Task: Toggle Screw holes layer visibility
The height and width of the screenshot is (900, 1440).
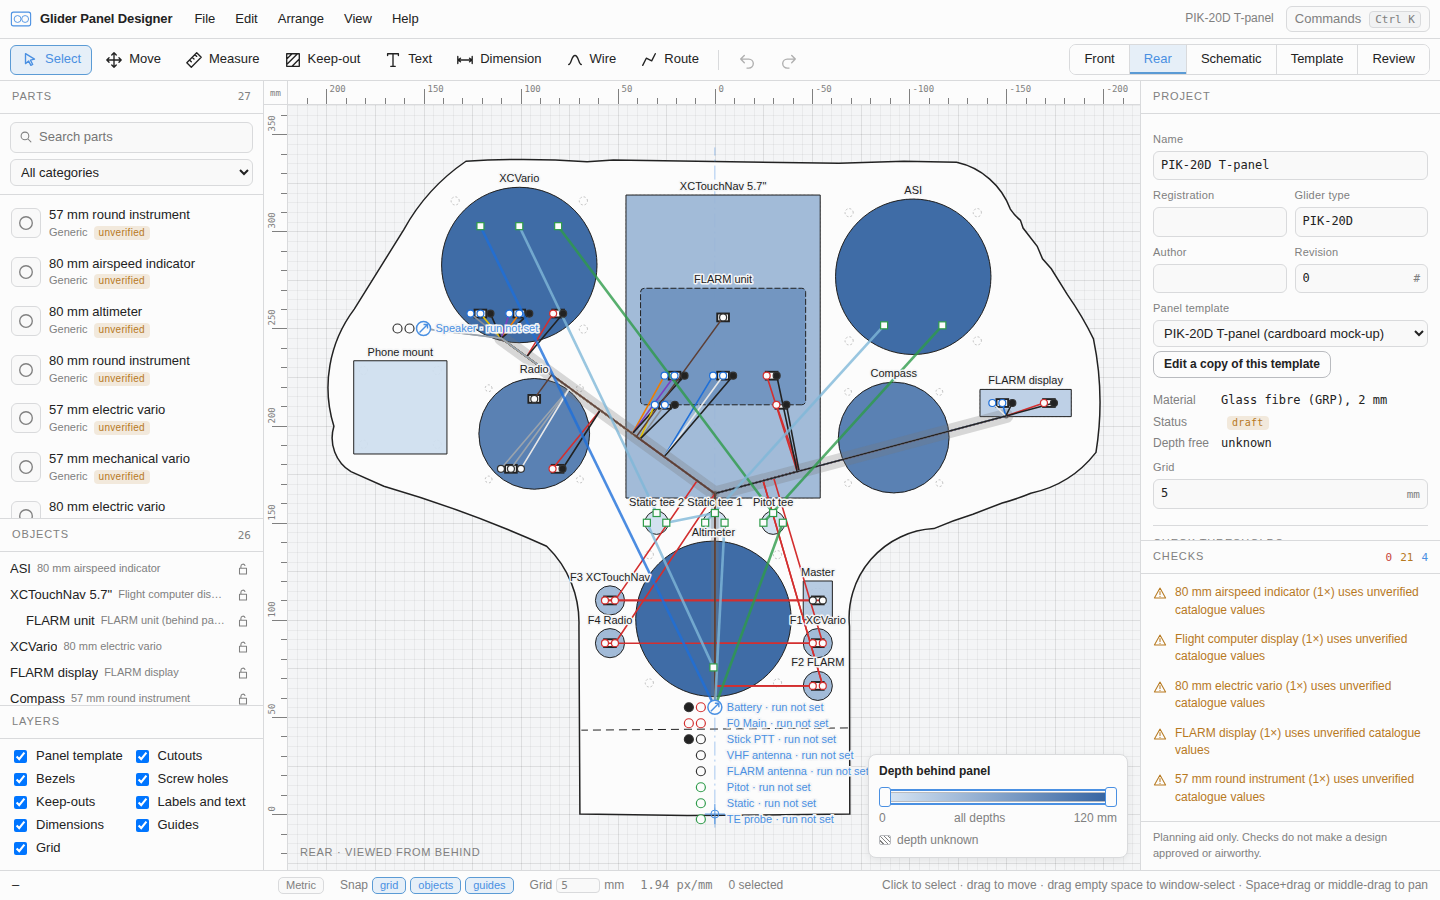Action: pyautogui.click(x=142, y=779)
